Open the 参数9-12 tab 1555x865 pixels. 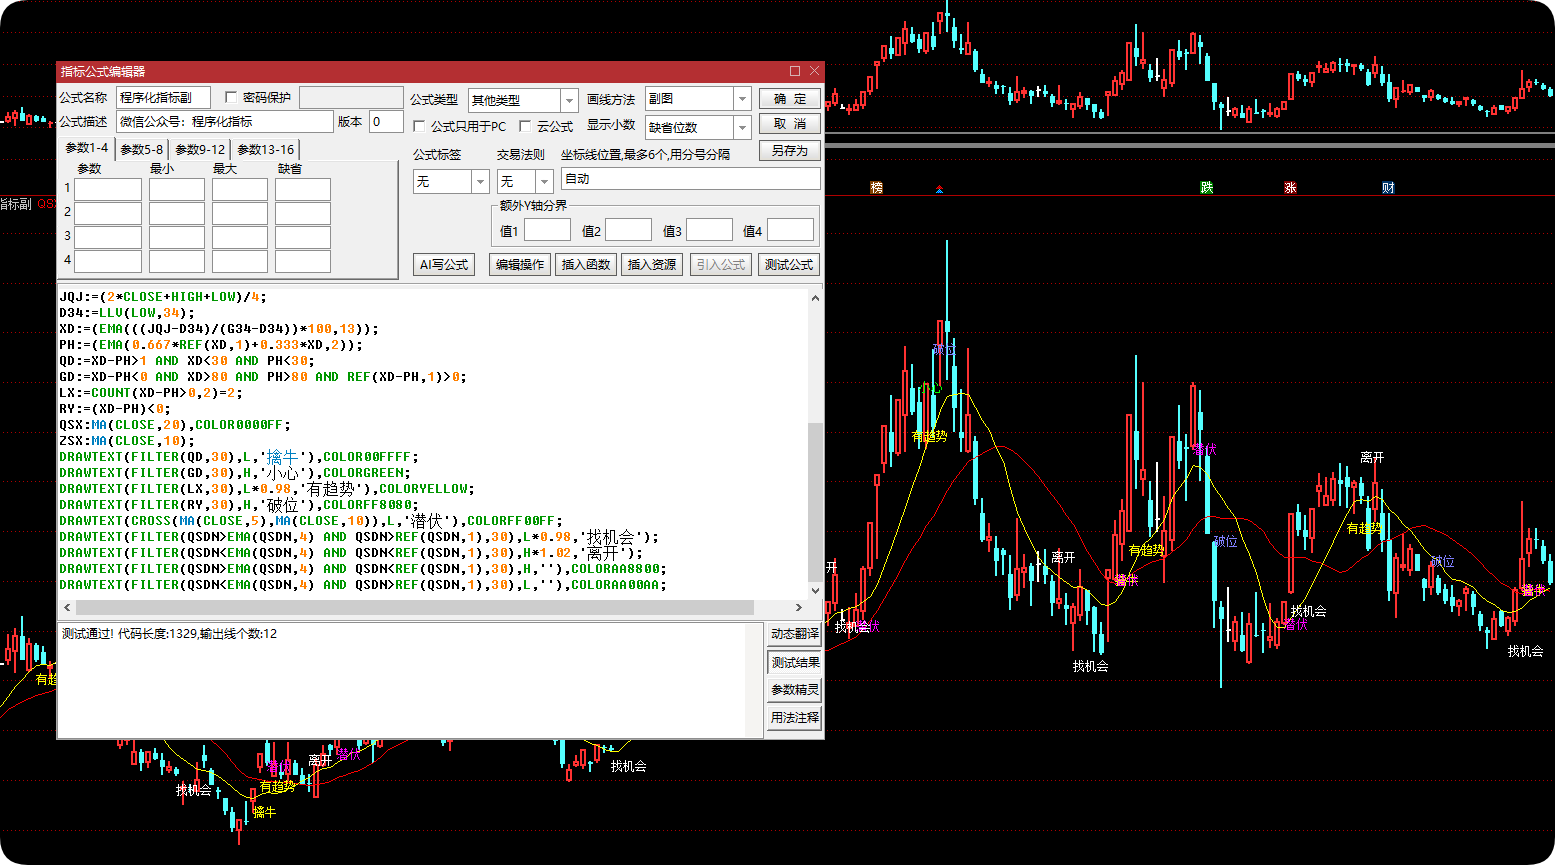200,149
